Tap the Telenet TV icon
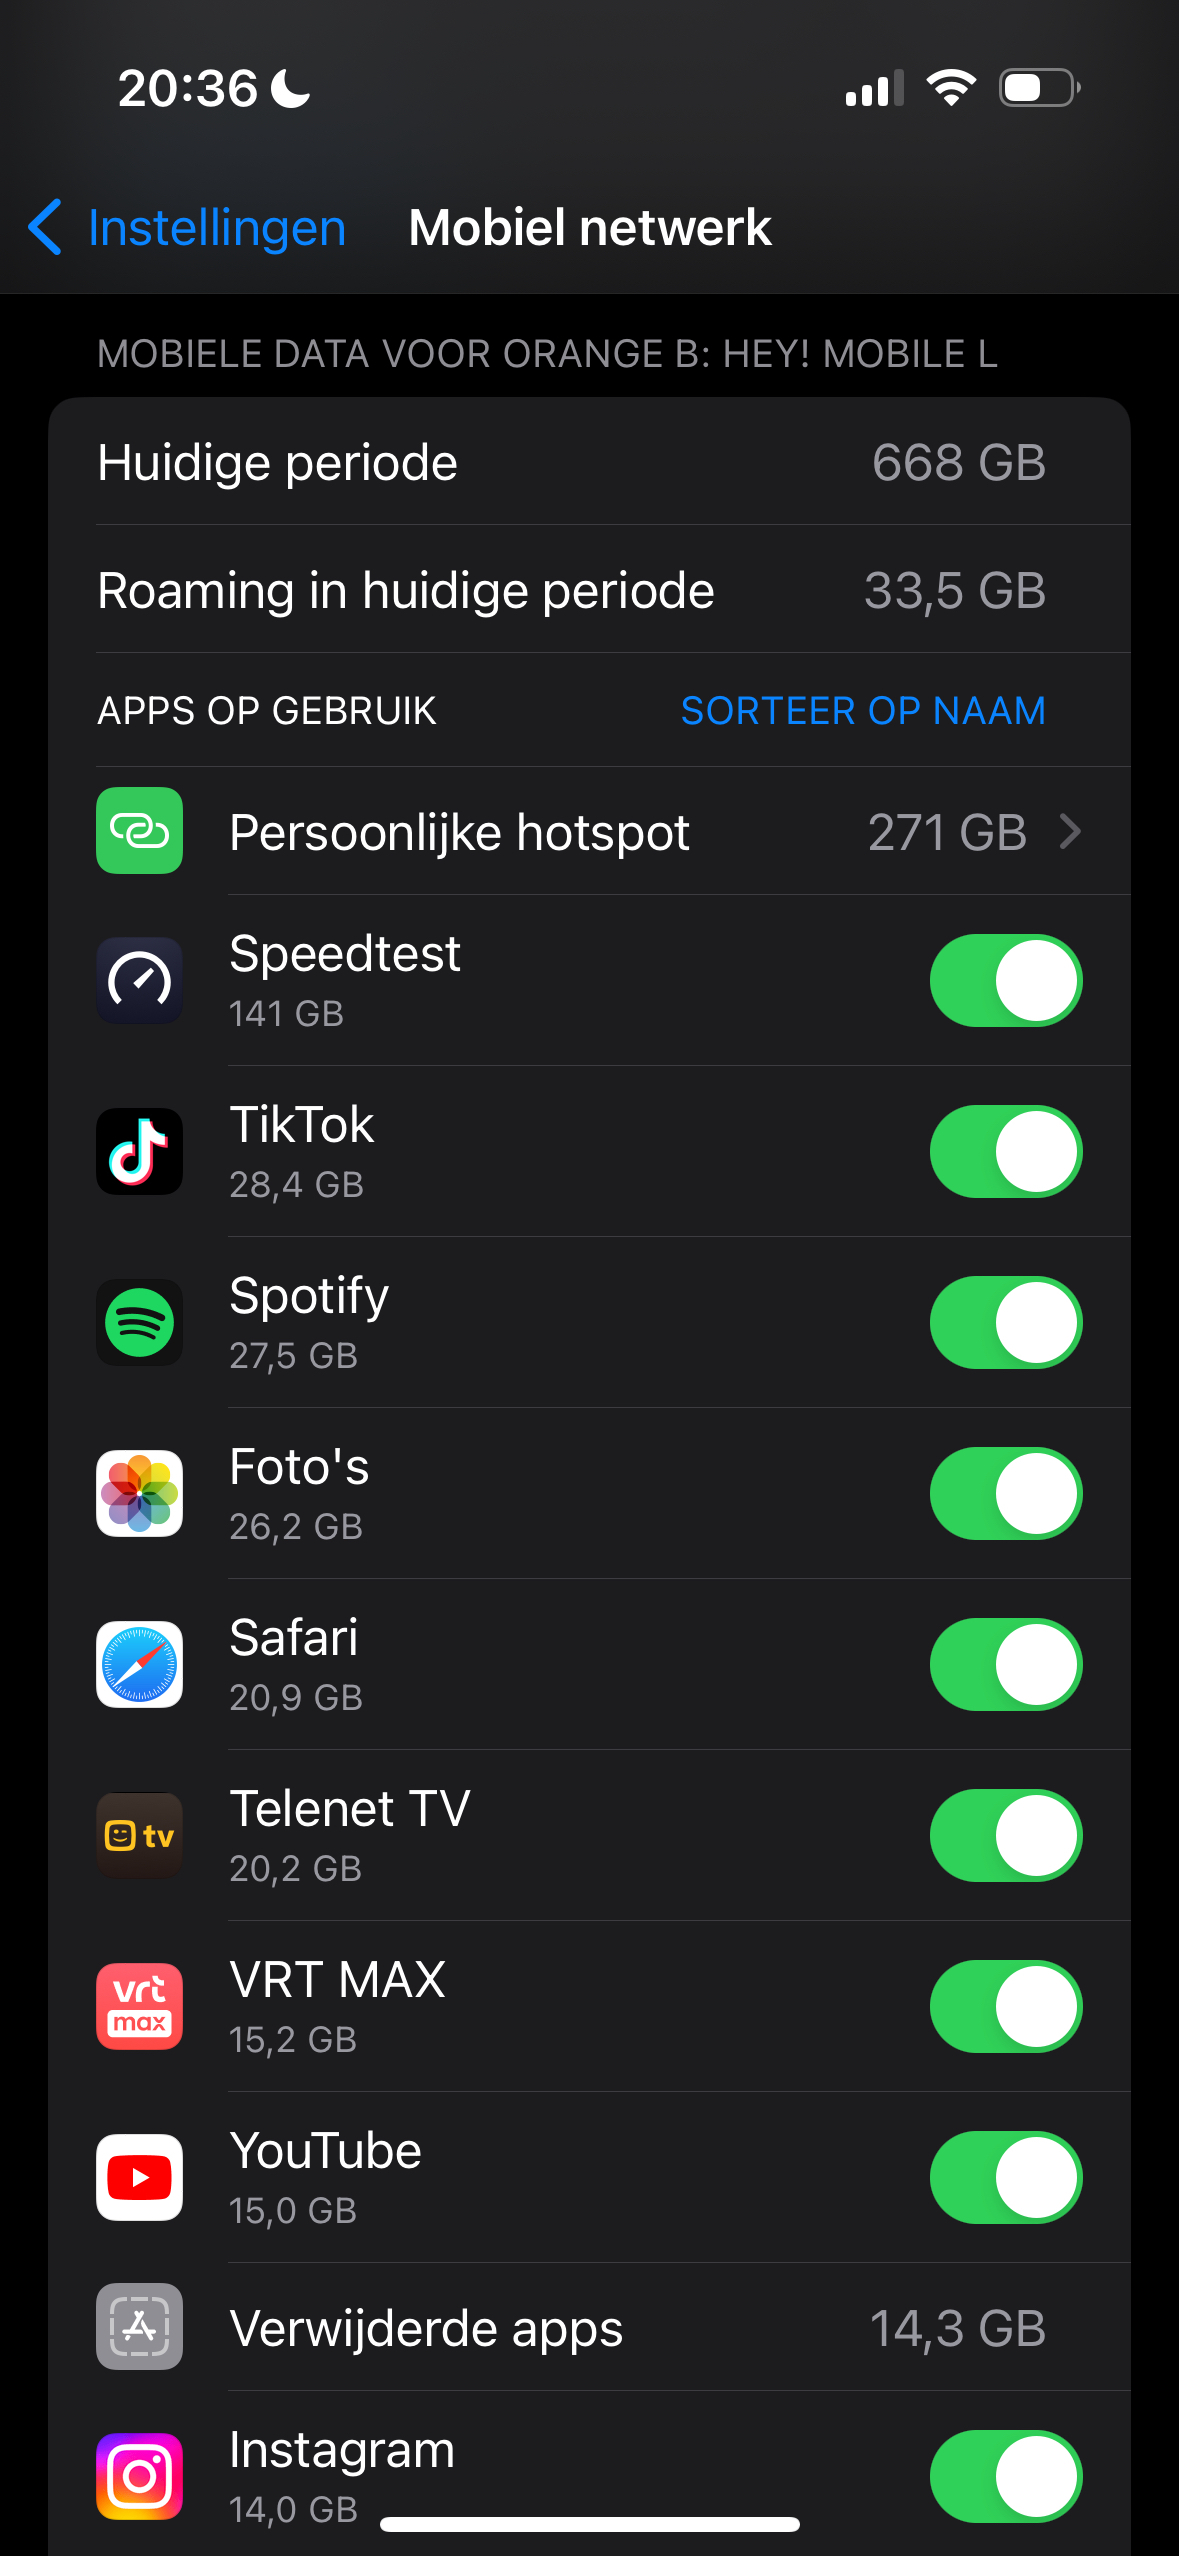 pos(139,1836)
